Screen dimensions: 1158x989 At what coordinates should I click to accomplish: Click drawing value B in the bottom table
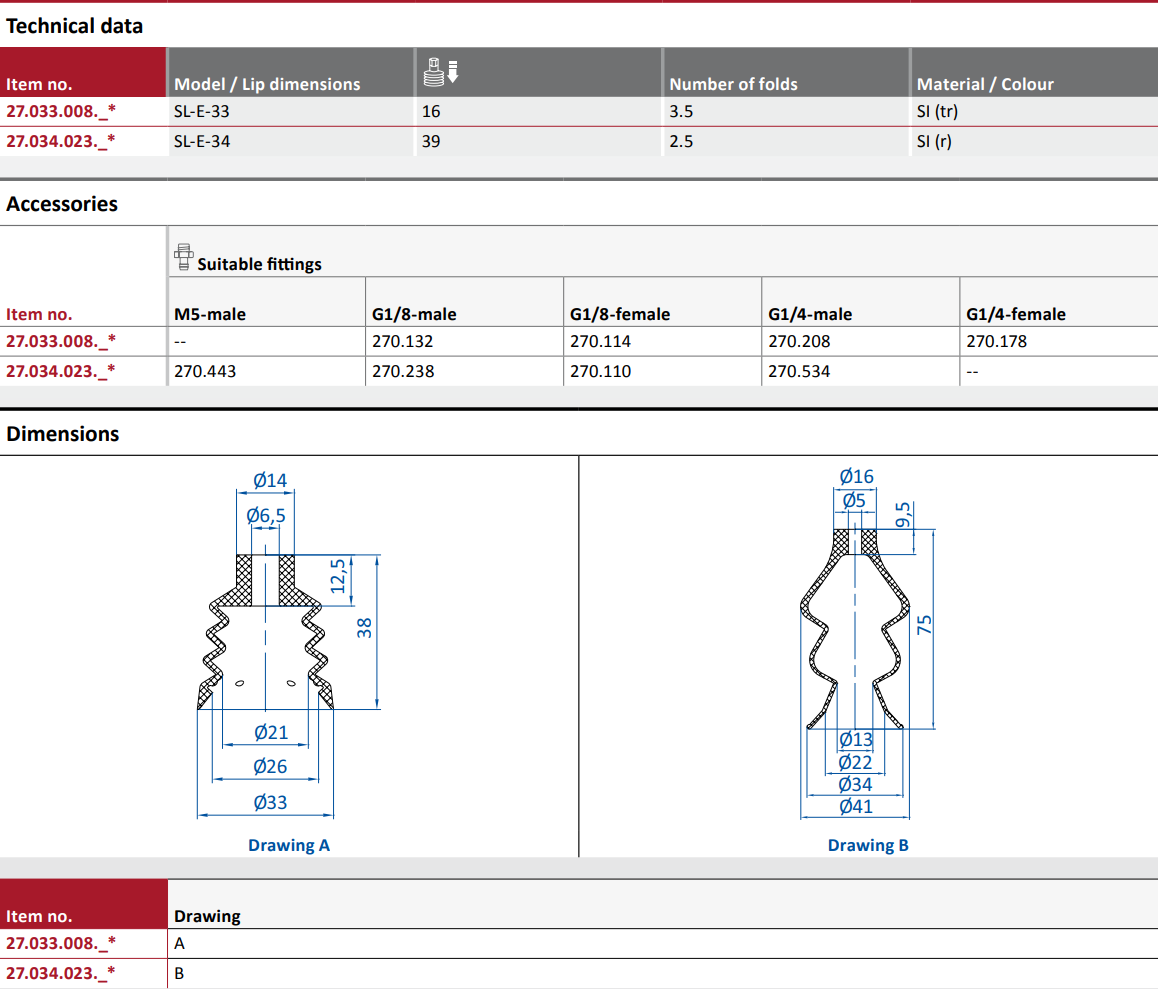pyautogui.click(x=179, y=973)
